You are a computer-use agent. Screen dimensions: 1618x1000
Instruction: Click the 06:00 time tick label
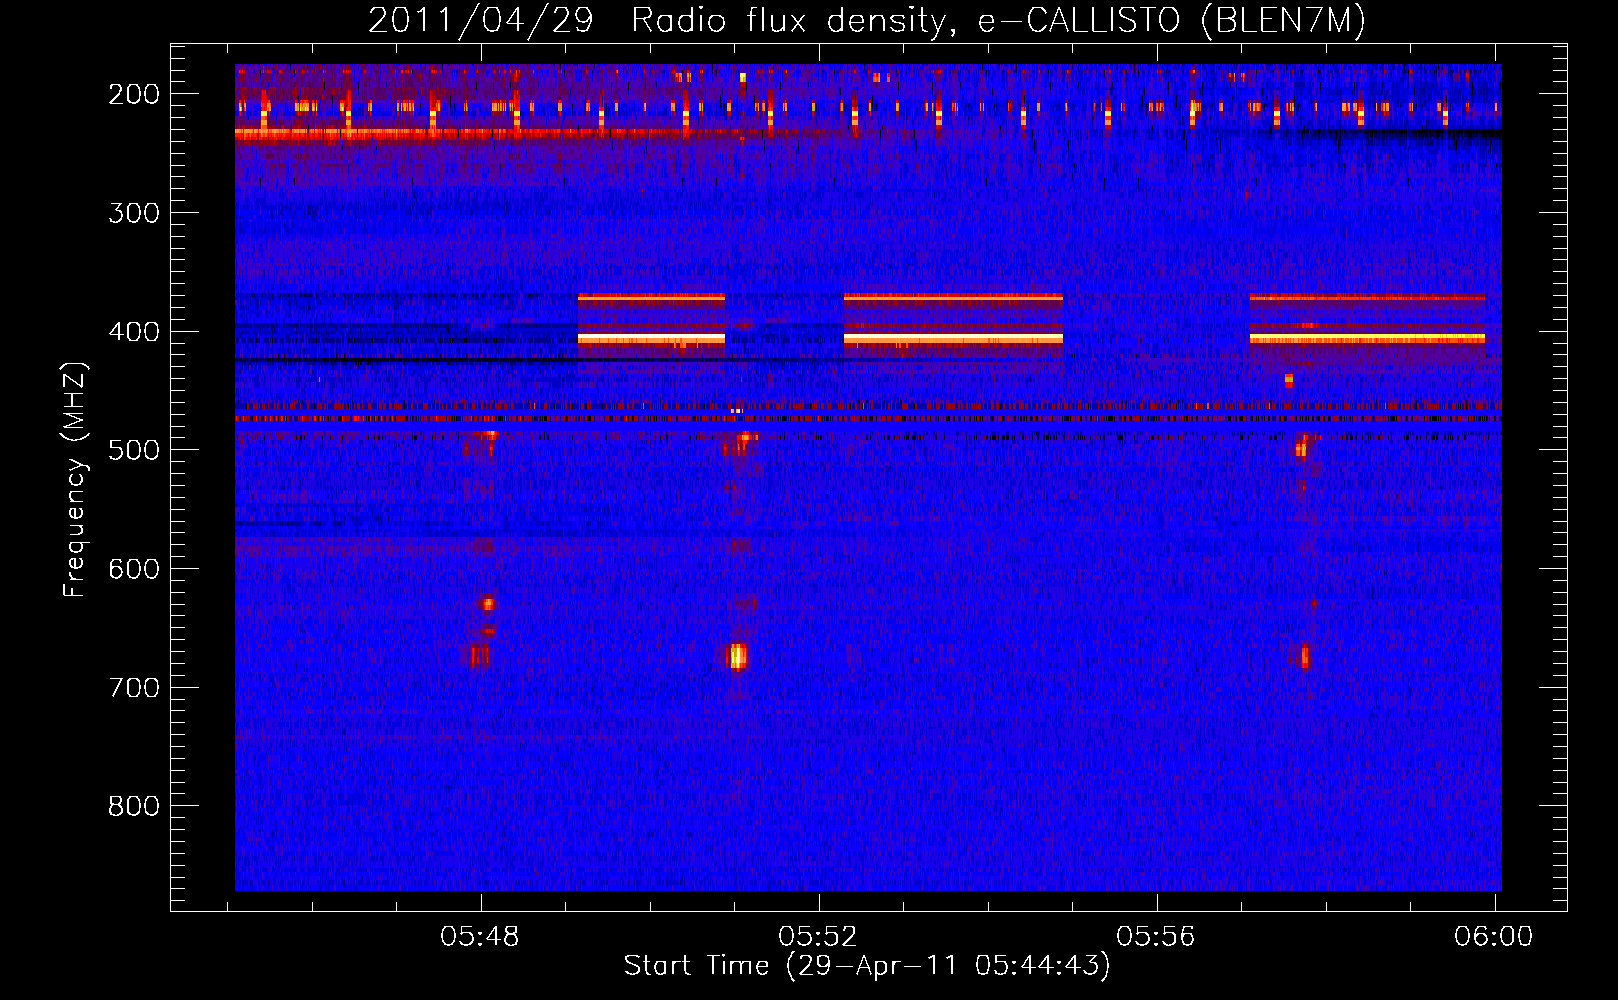tap(1494, 936)
